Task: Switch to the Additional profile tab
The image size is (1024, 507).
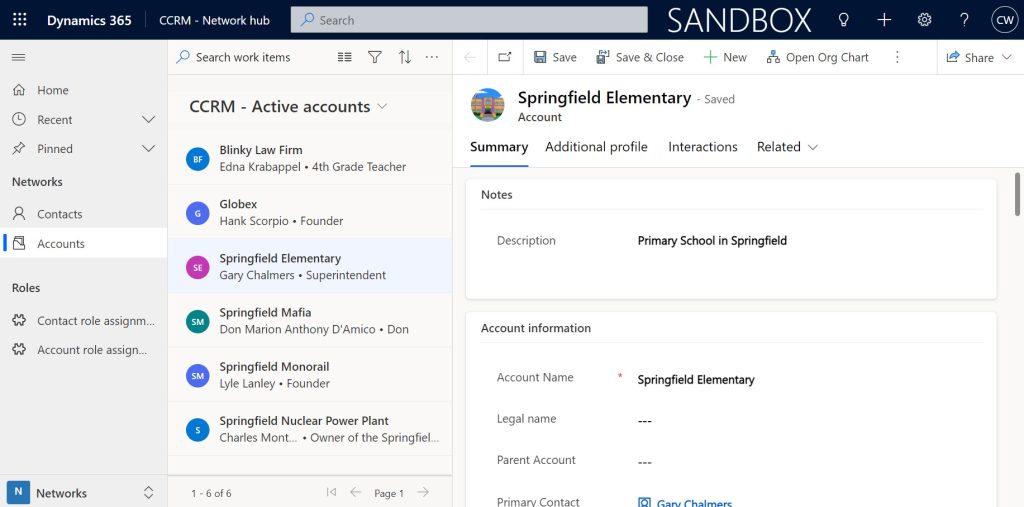Action: [596, 147]
